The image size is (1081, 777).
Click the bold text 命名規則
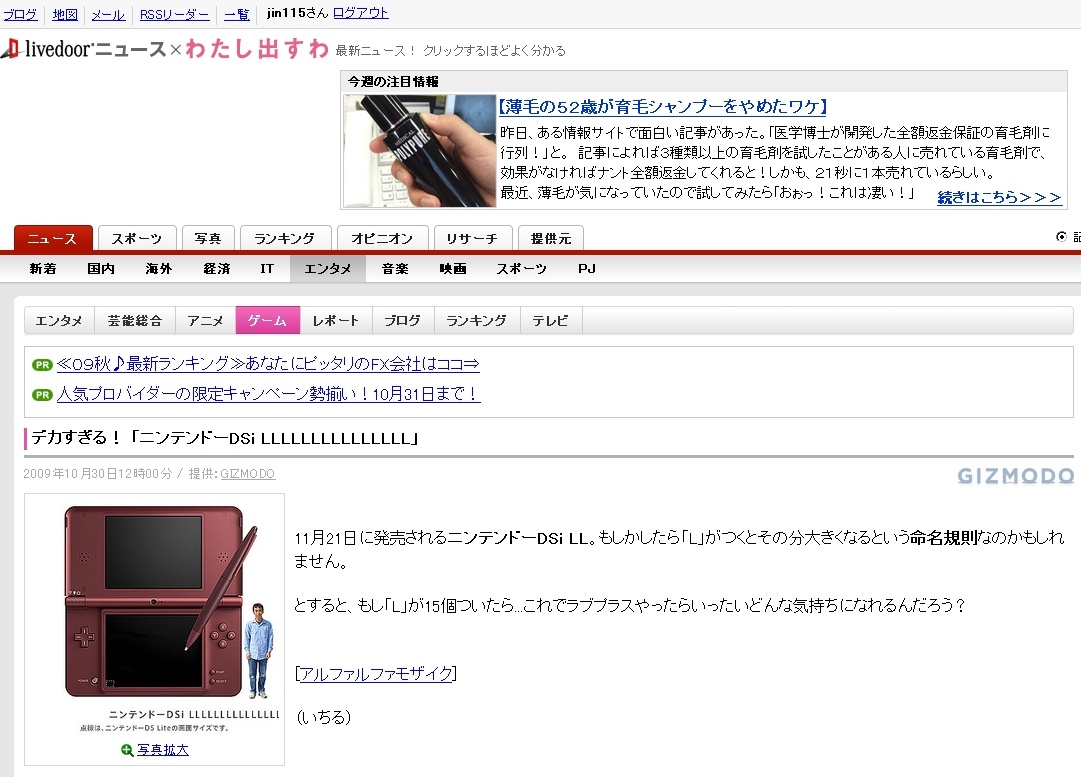944,538
